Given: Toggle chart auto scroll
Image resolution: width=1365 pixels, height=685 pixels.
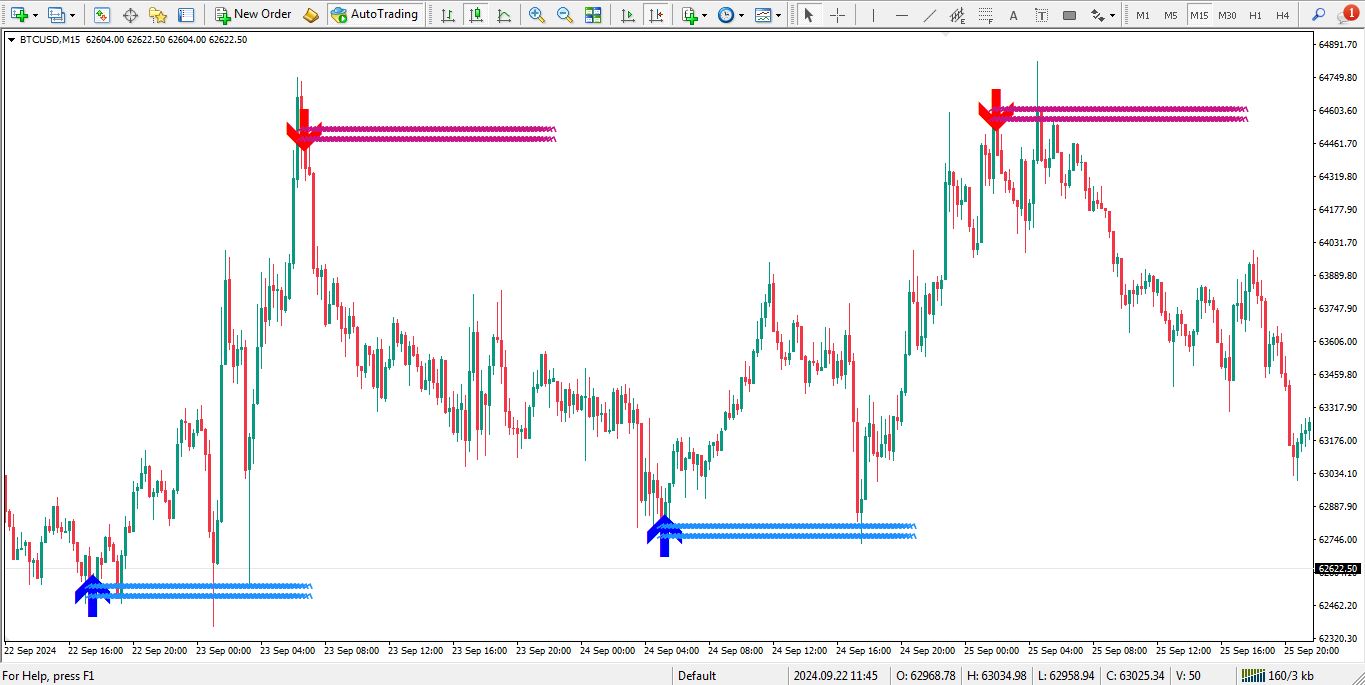Looking at the screenshot, I should coord(627,15).
